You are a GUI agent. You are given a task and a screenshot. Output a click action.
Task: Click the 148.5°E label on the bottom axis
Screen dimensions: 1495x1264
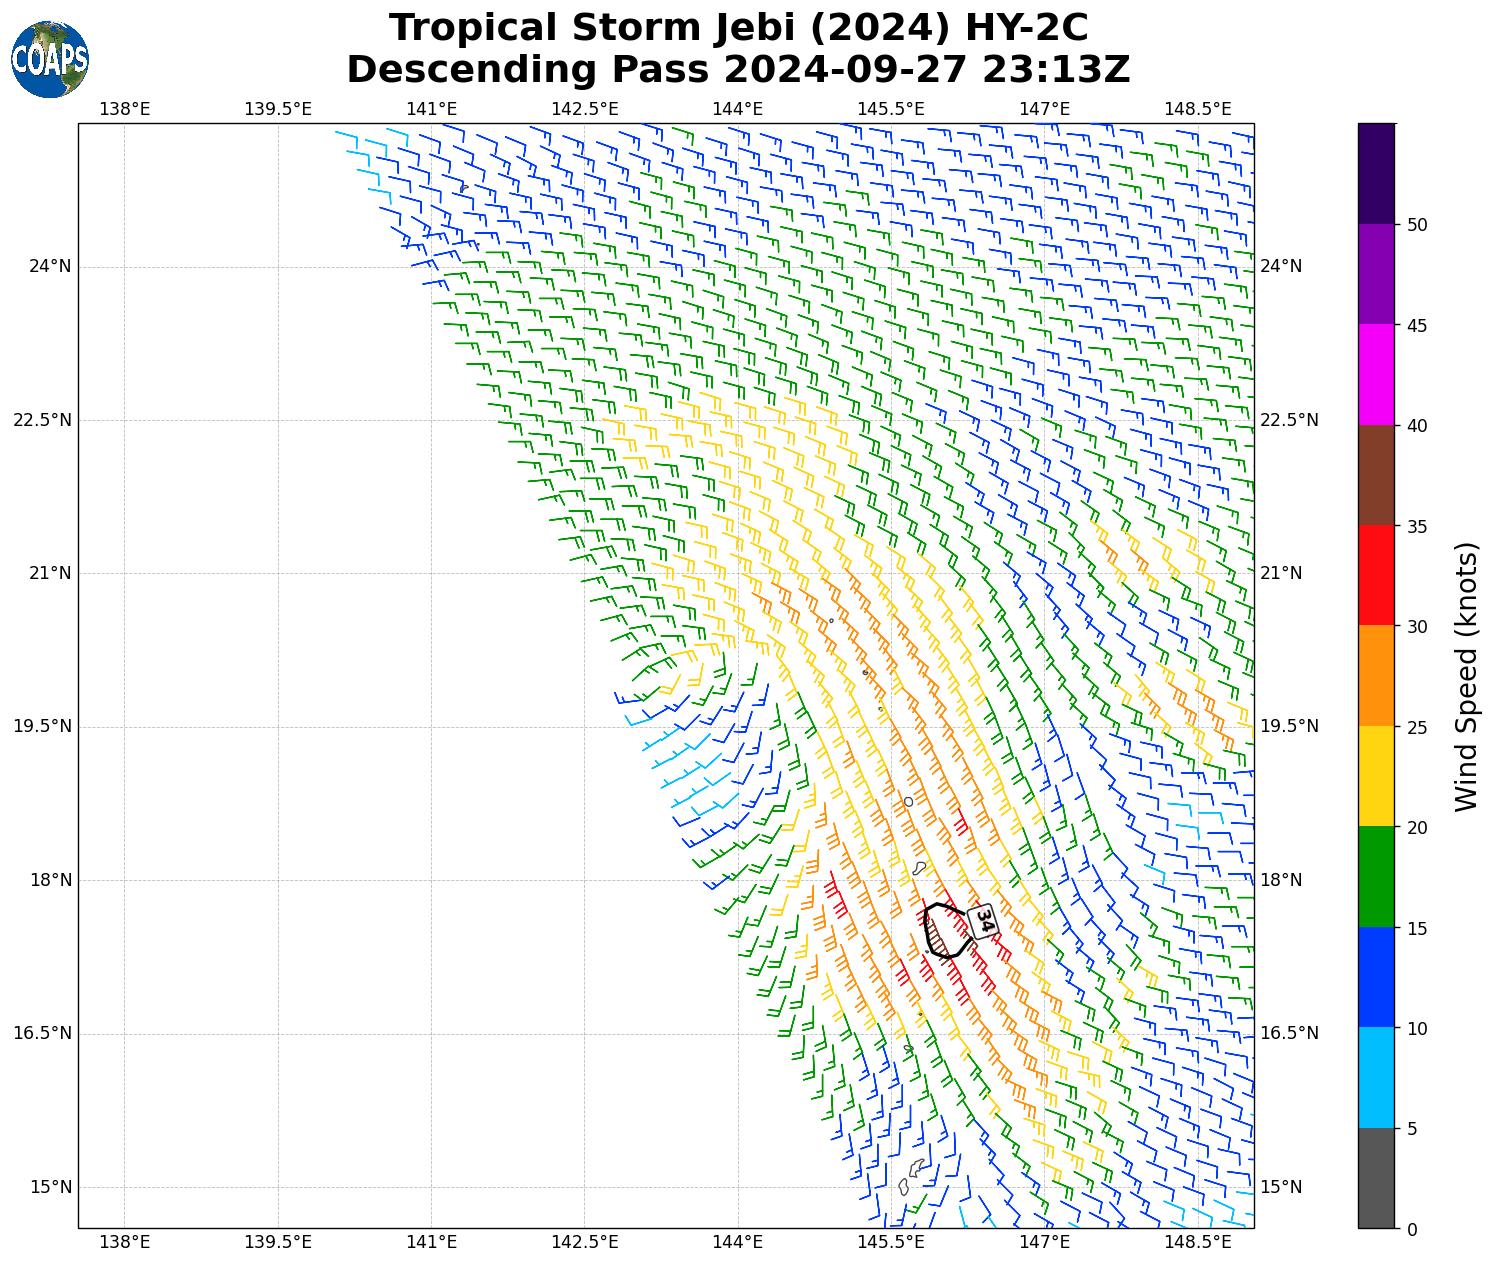tap(1197, 1242)
